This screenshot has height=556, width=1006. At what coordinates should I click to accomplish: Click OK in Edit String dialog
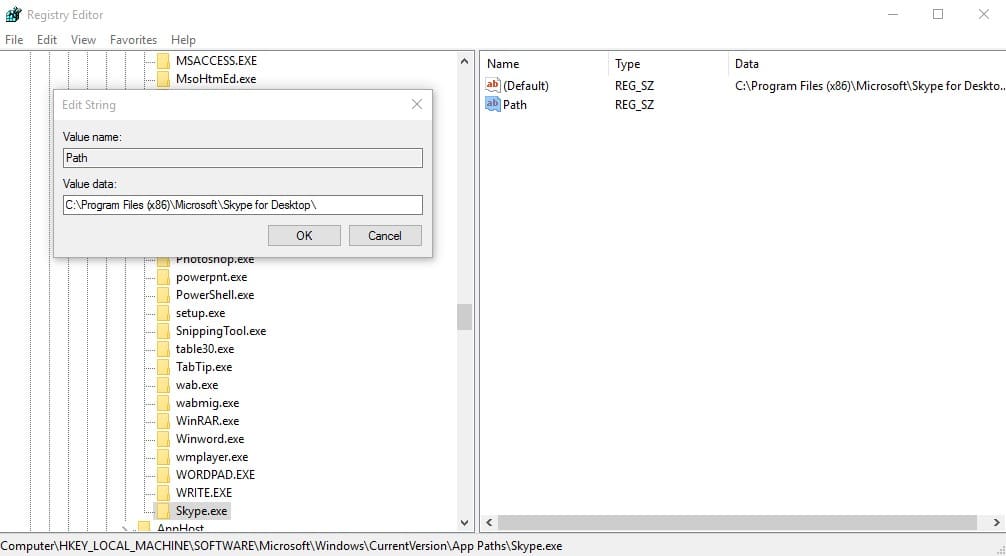(304, 235)
